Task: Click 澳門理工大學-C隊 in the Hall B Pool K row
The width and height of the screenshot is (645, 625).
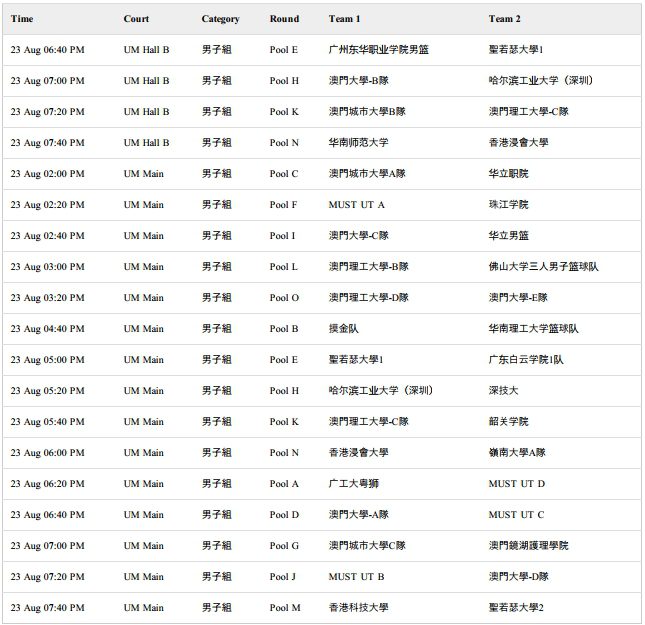Action: (529, 112)
